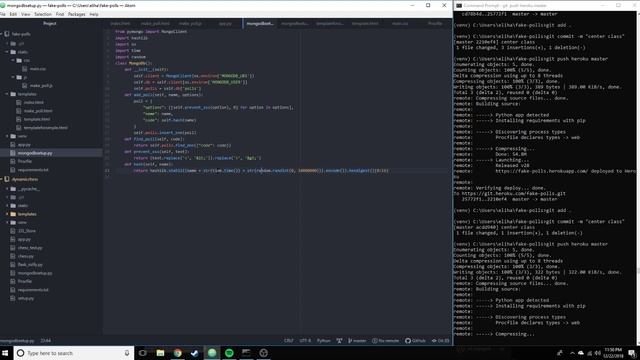
Task: Switch to the main.css editor tab
Action: tap(400, 24)
